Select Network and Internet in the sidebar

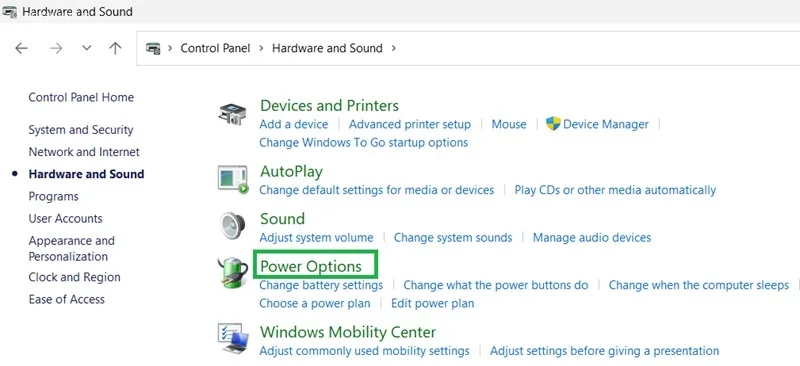[84, 152]
